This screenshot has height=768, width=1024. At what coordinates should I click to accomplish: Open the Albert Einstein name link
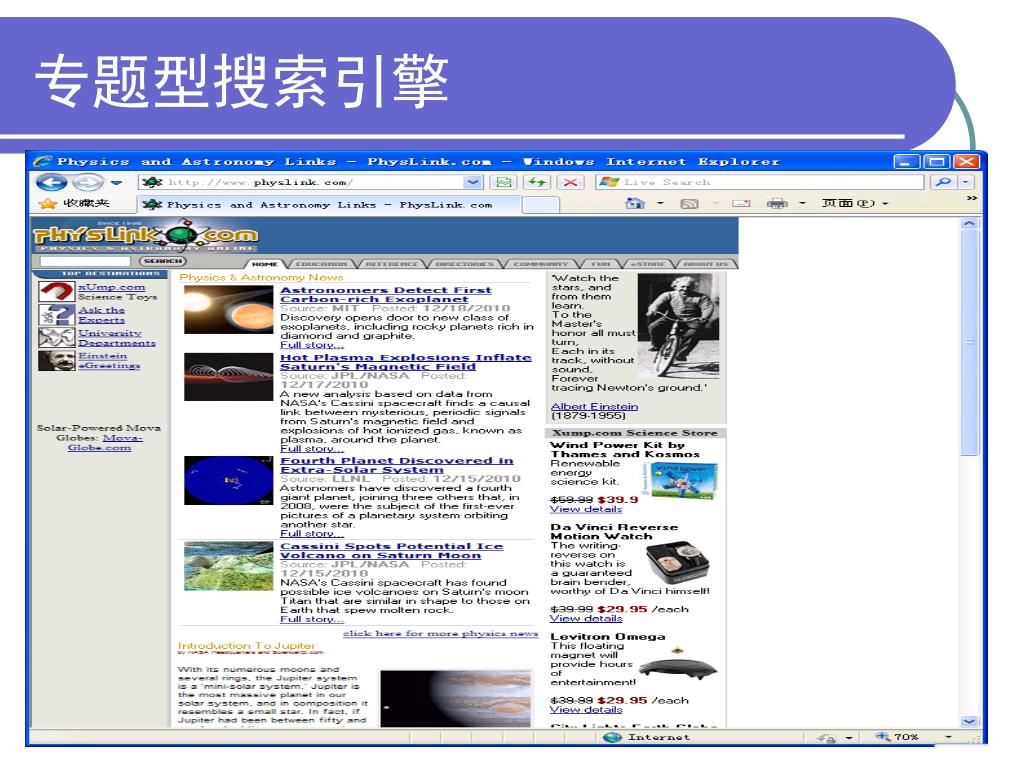594,406
